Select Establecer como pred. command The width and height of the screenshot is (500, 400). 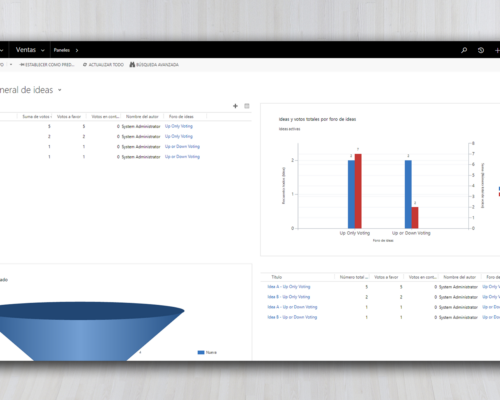(x=47, y=65)
